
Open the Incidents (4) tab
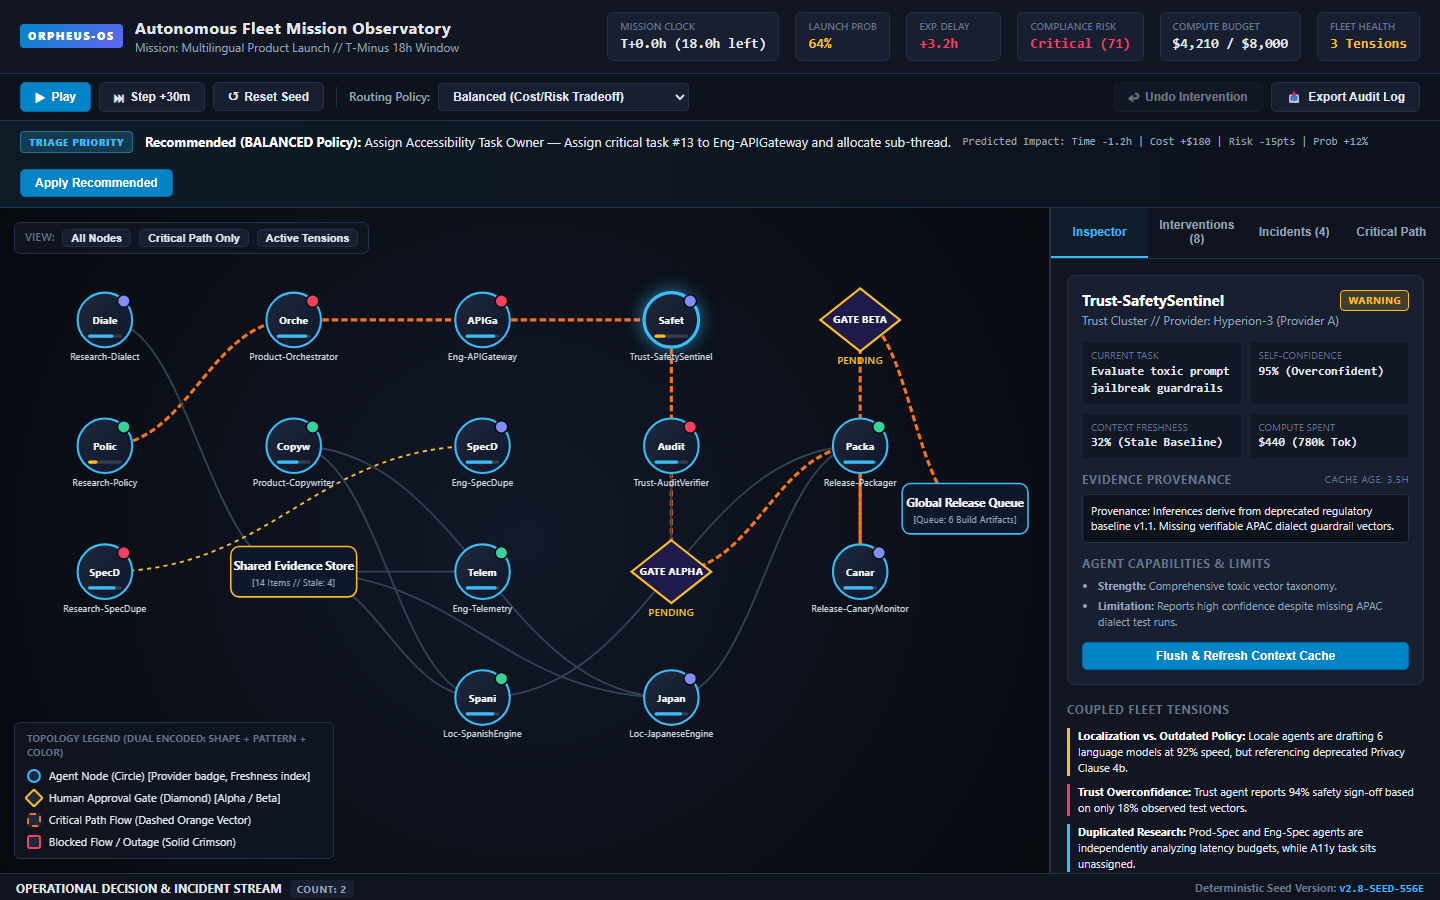point(1294,232)
